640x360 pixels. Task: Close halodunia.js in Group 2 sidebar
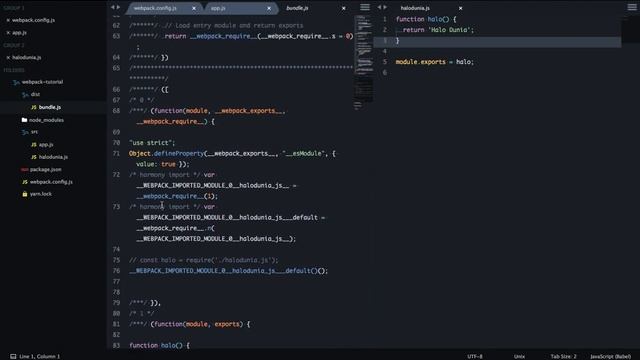click(x=8, y=58)
